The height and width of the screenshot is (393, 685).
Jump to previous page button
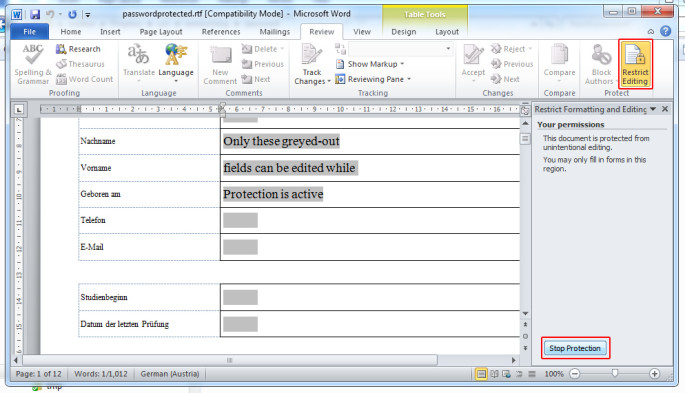[x=525, y=324]
